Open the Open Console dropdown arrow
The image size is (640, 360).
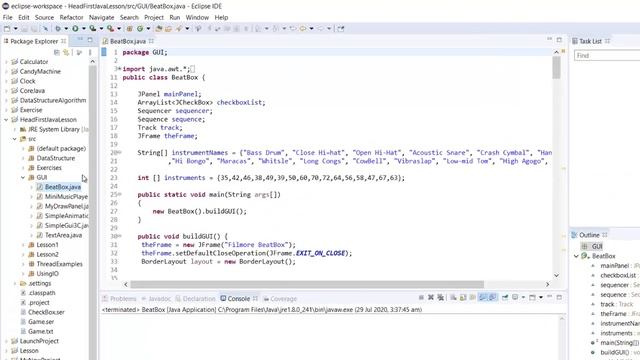point(541,298)
